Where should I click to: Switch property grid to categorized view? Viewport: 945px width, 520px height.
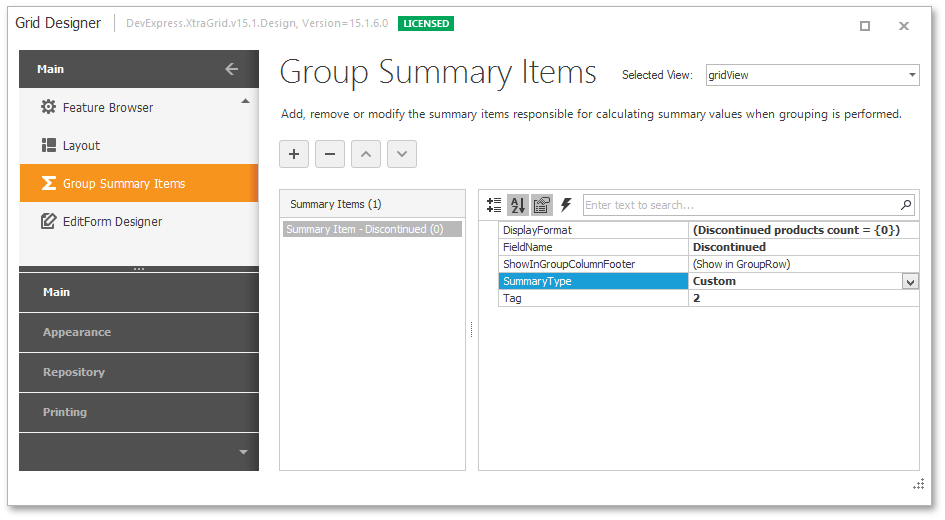coord(494,205)
